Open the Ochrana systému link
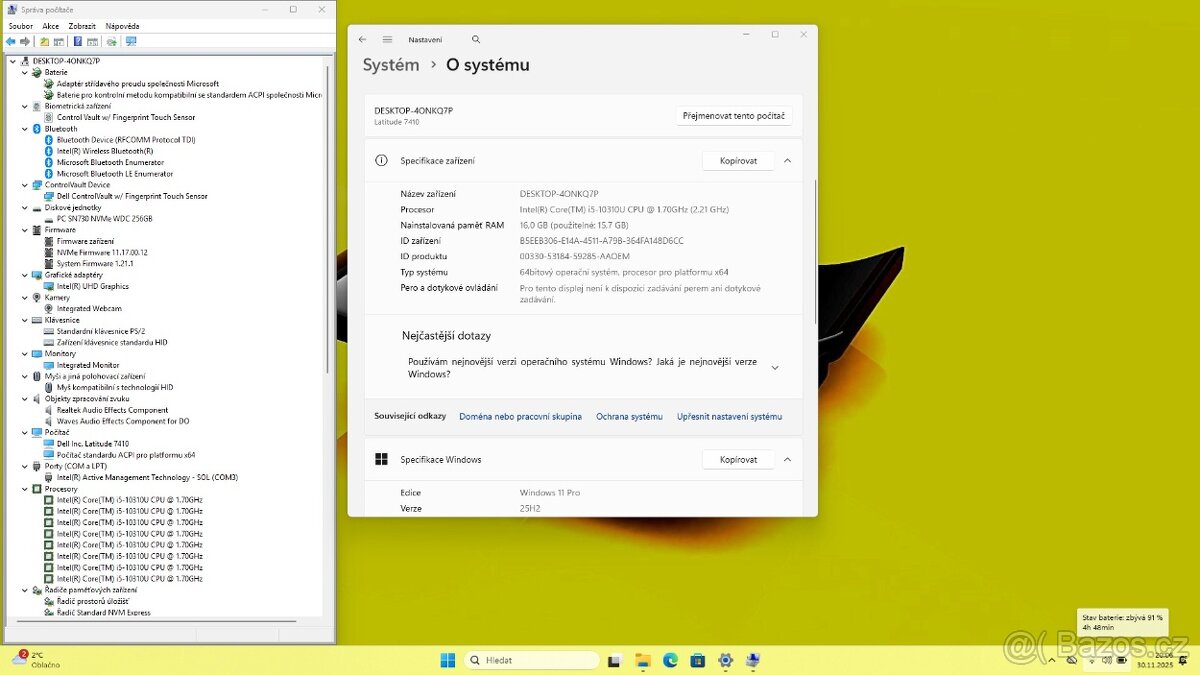This screenshot has height=675, width=1200. (629, 416)
